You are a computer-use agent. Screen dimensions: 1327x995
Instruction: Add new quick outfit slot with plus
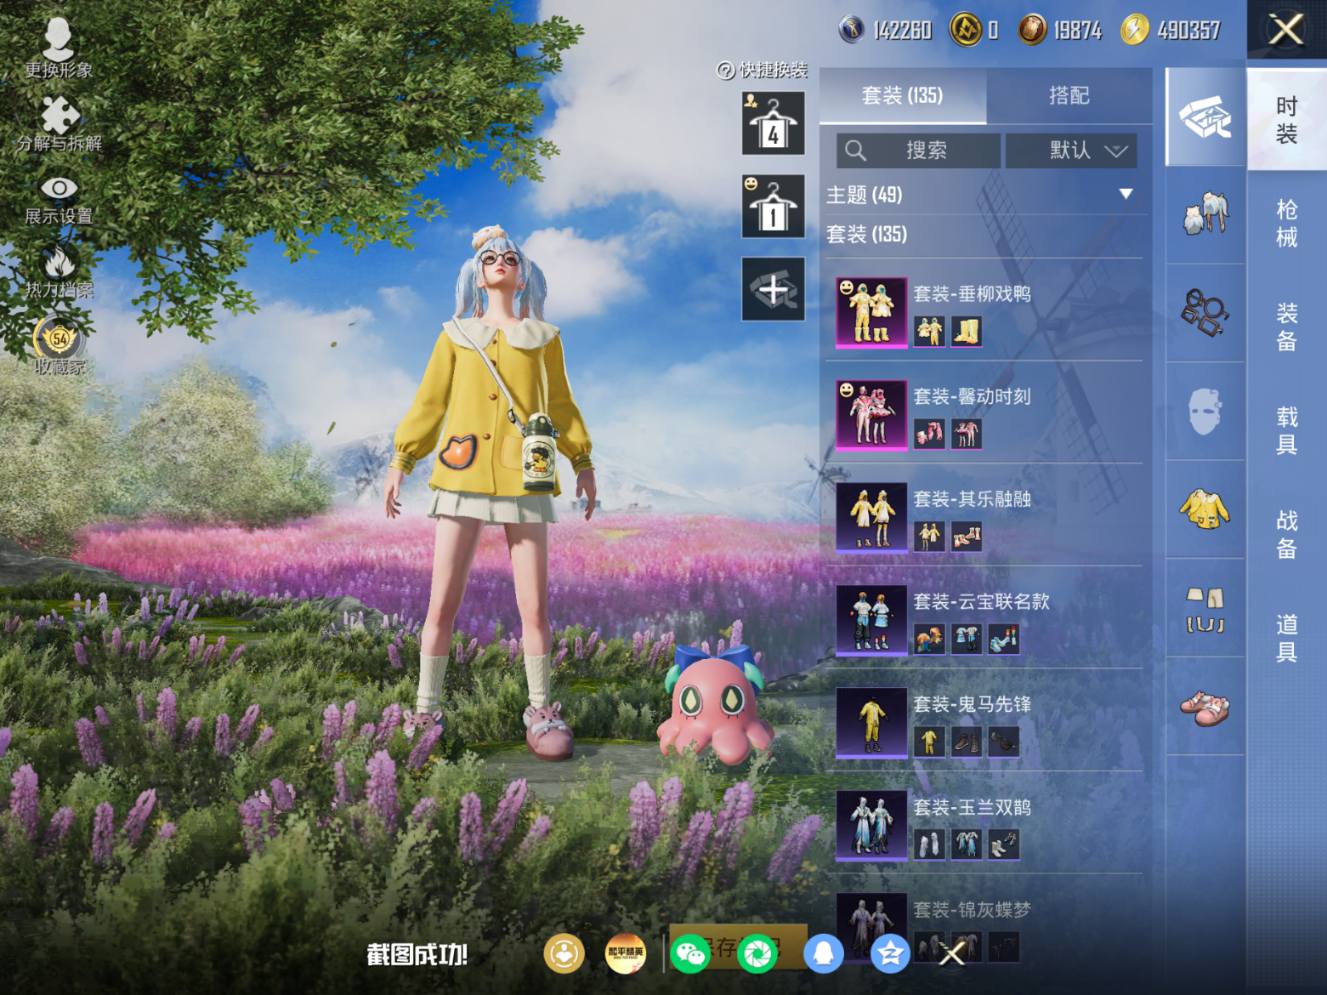773,289
